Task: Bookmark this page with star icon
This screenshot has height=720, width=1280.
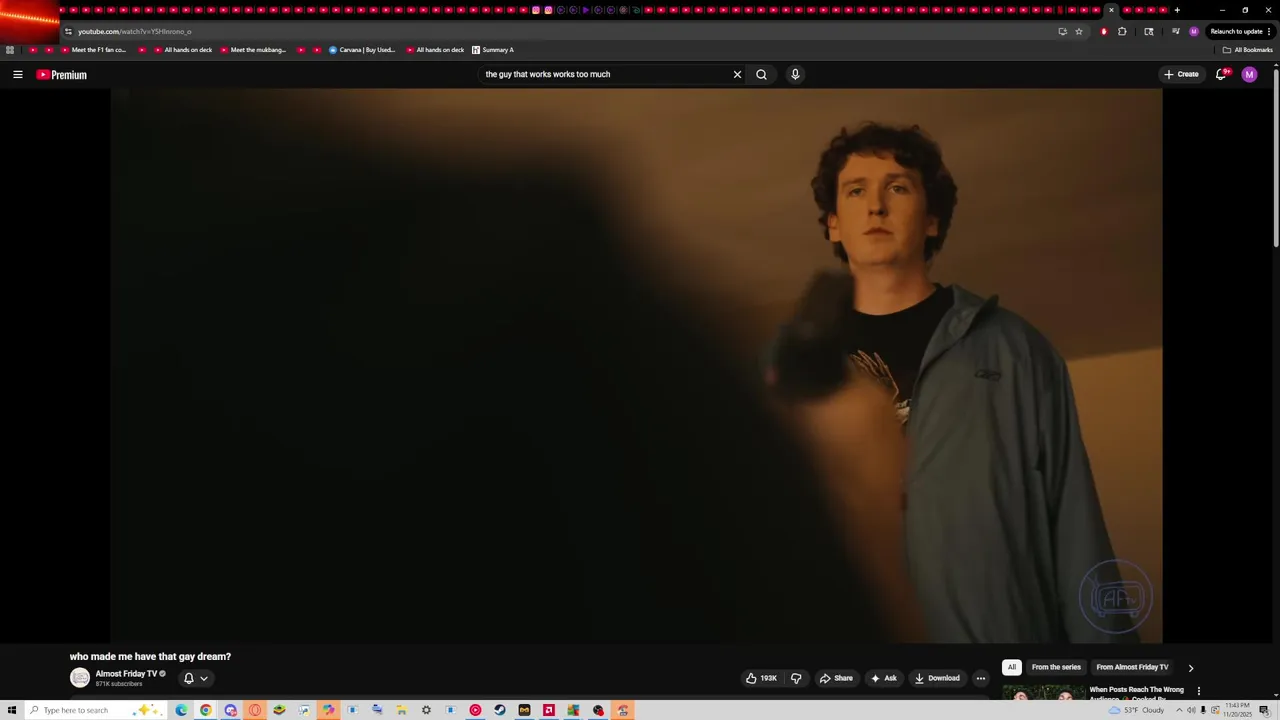Action: (1079, 31)
